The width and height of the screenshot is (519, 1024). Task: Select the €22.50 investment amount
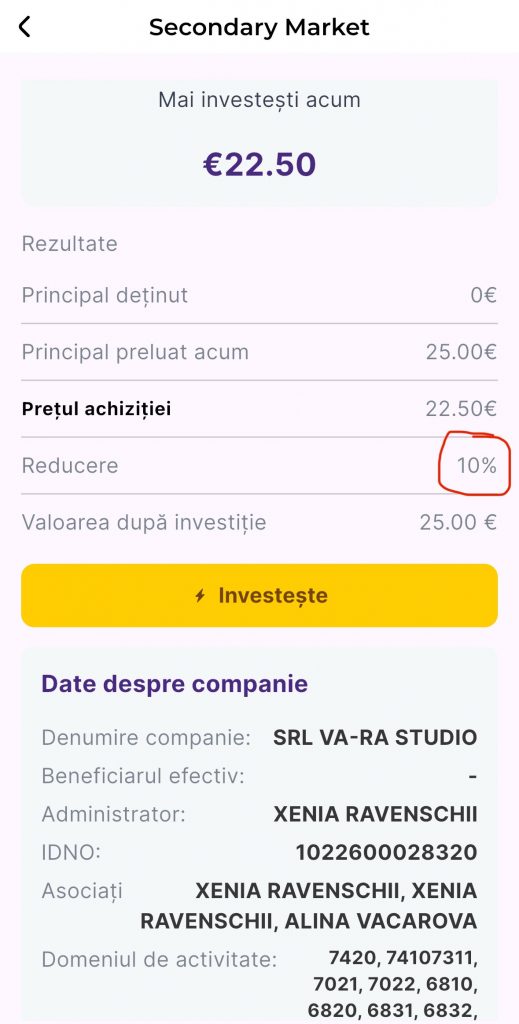pos(259,164)
